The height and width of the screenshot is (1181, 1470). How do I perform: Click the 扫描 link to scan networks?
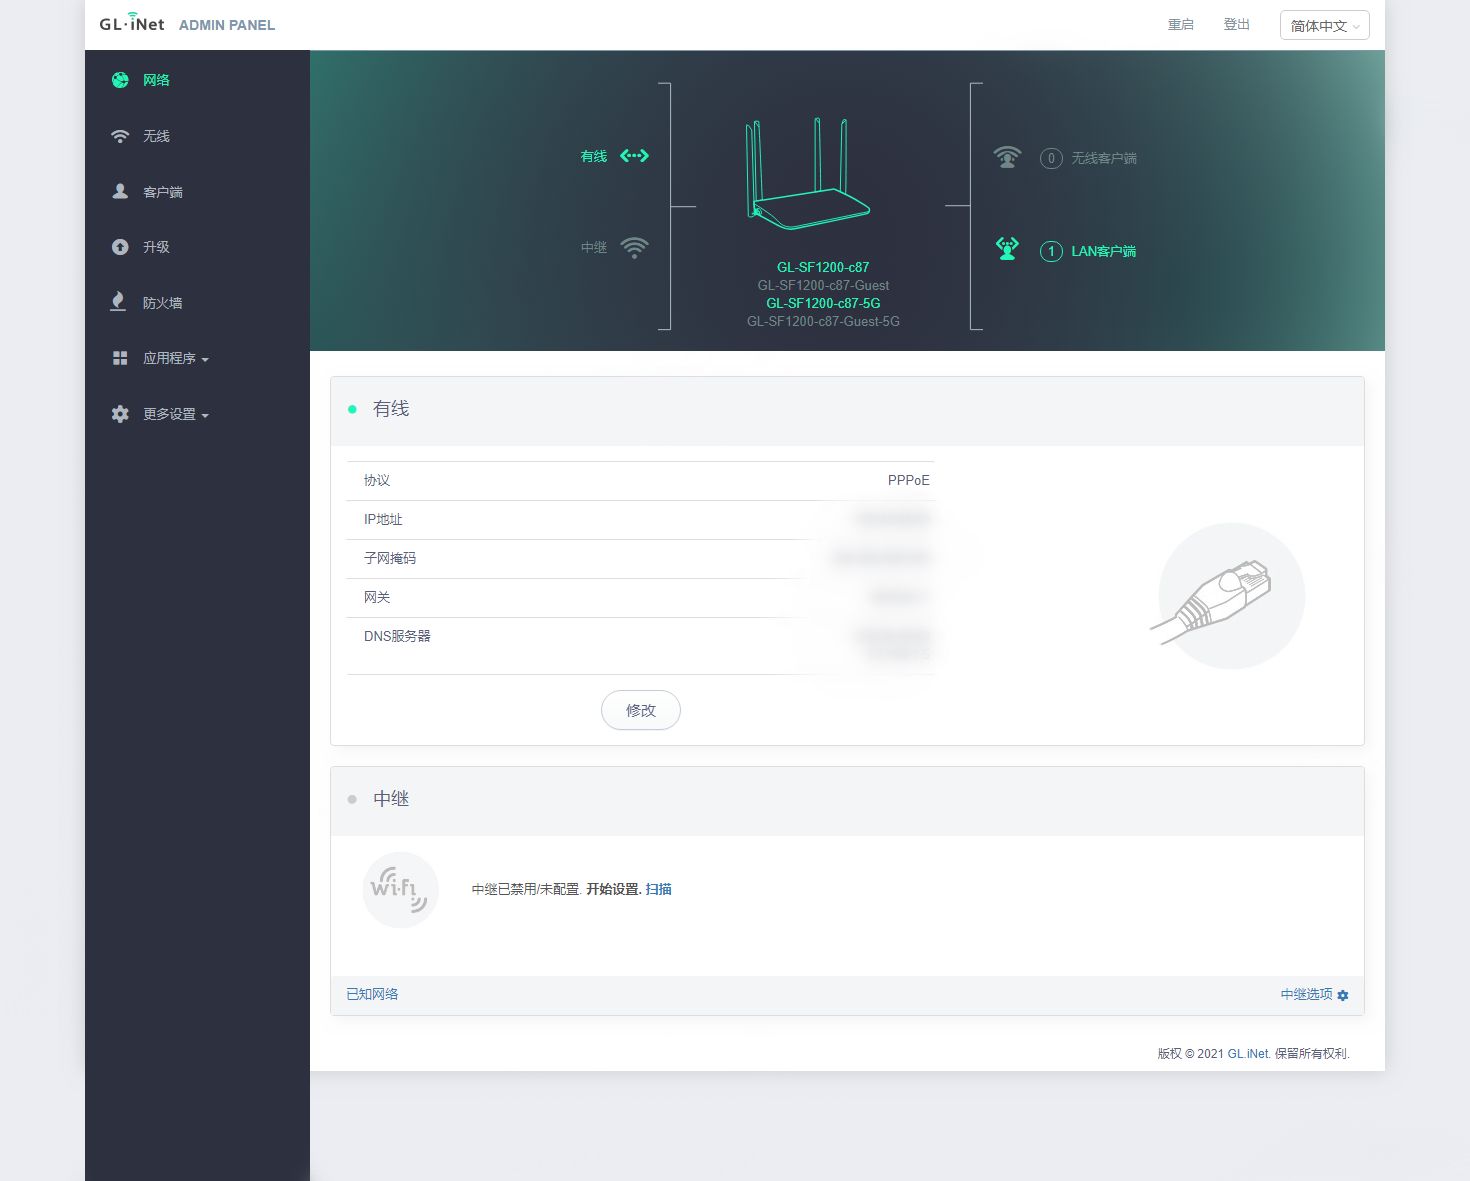tap(659, 889)
